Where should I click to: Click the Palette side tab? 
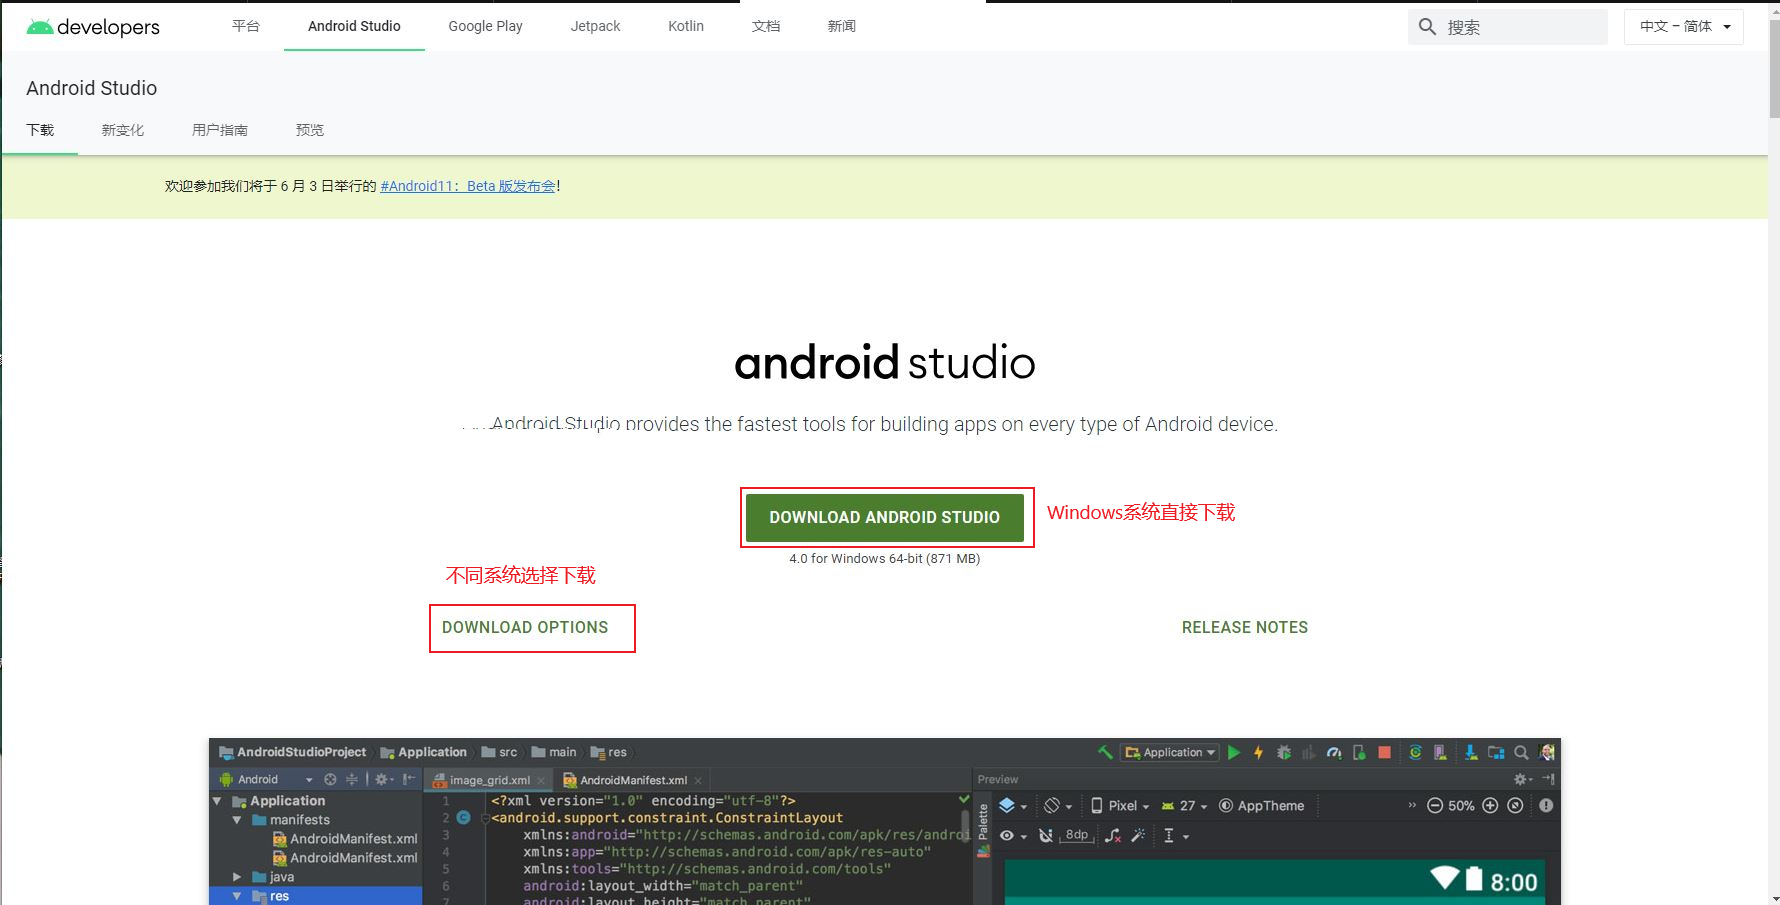tap(984, 822)
